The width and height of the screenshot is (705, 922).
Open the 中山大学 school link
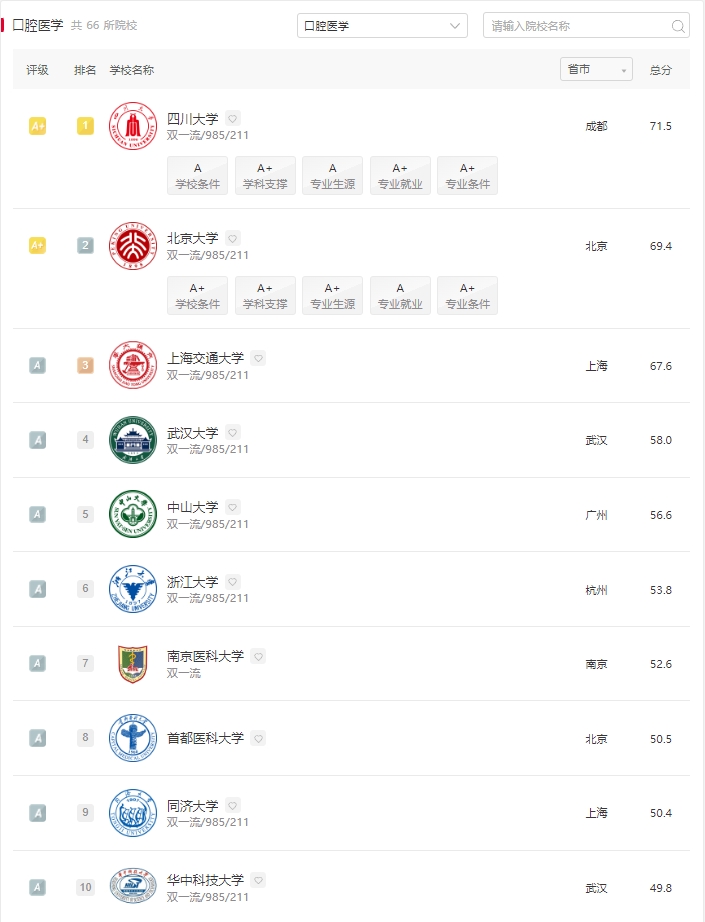[x=193, y=507]
